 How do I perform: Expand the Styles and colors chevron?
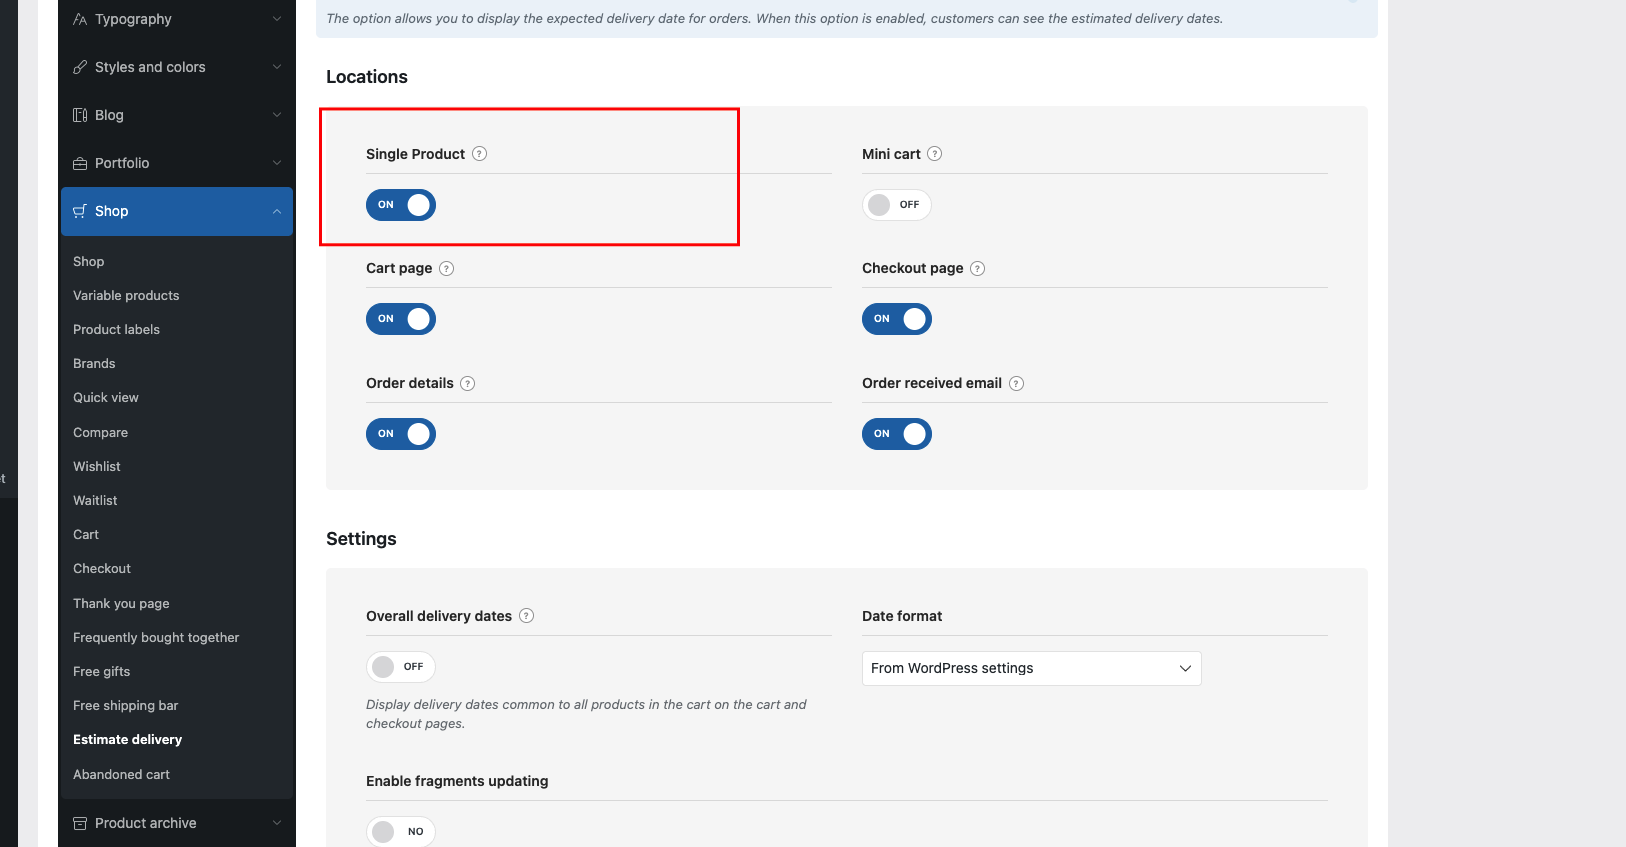[x=277, y=67]
